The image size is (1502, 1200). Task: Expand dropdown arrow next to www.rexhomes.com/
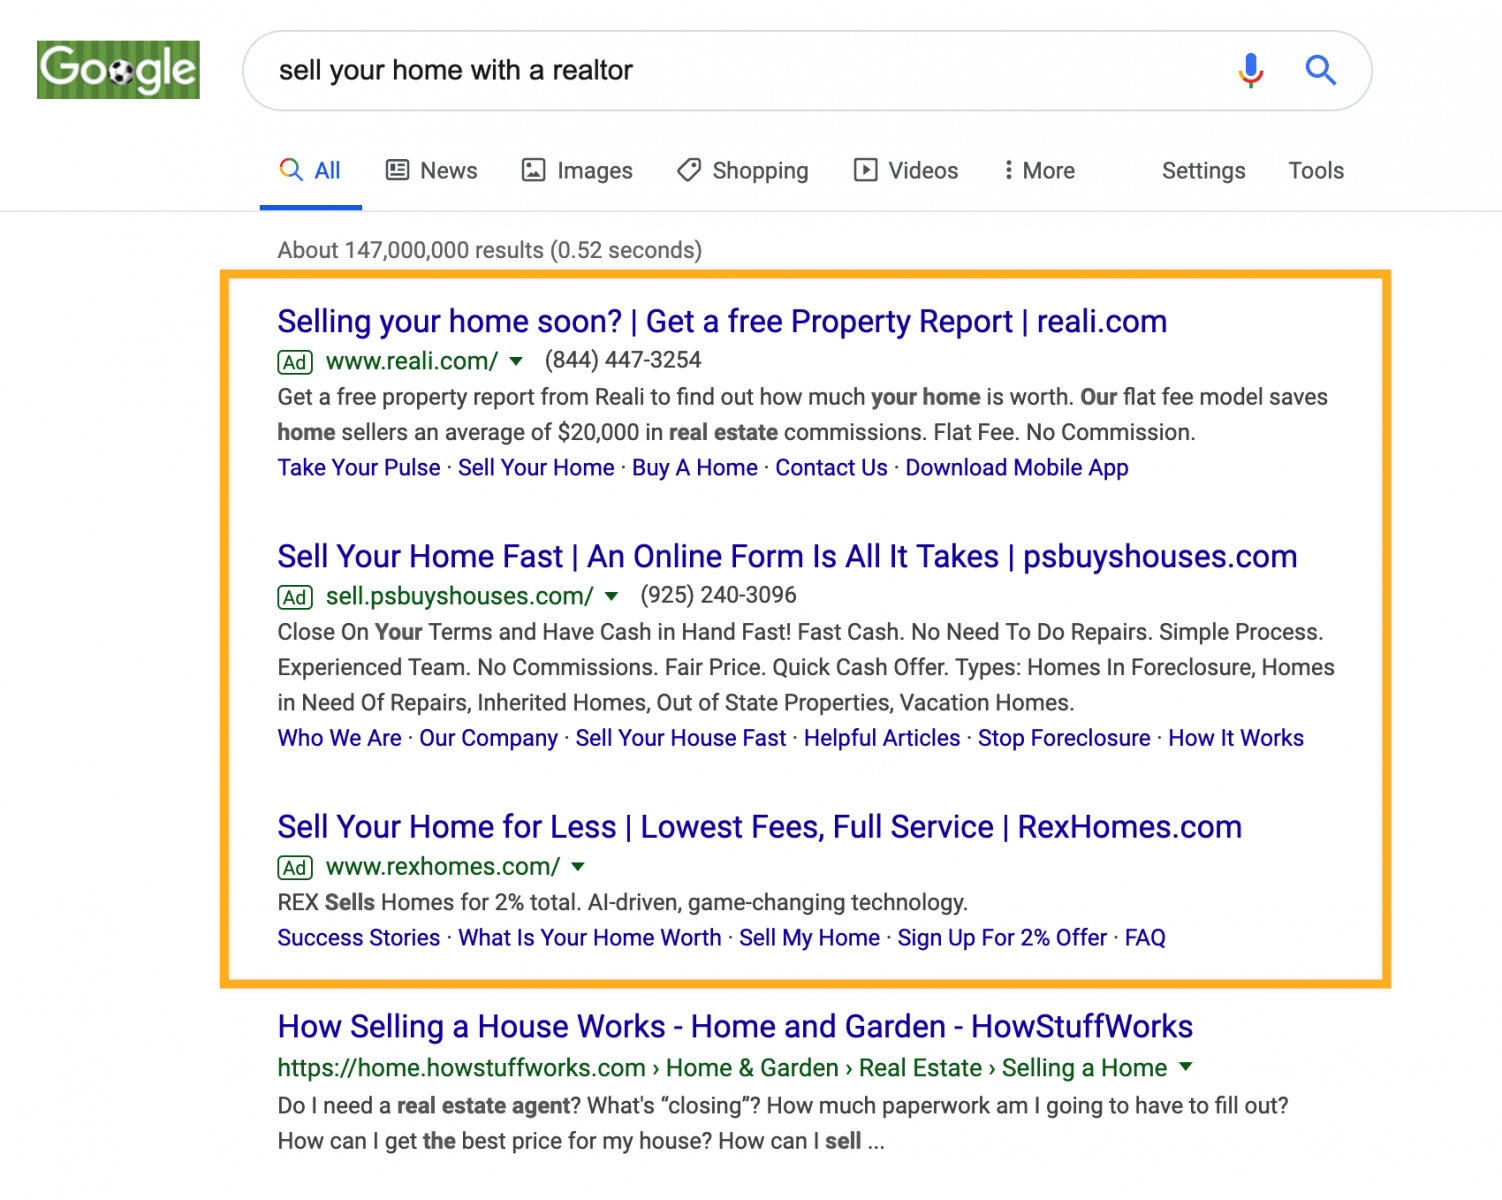[578, 867]
